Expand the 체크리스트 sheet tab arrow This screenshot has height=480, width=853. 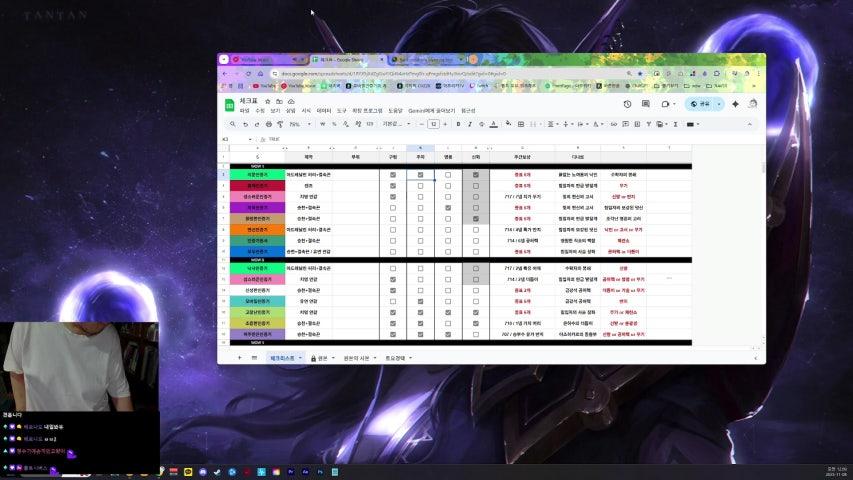300,357
